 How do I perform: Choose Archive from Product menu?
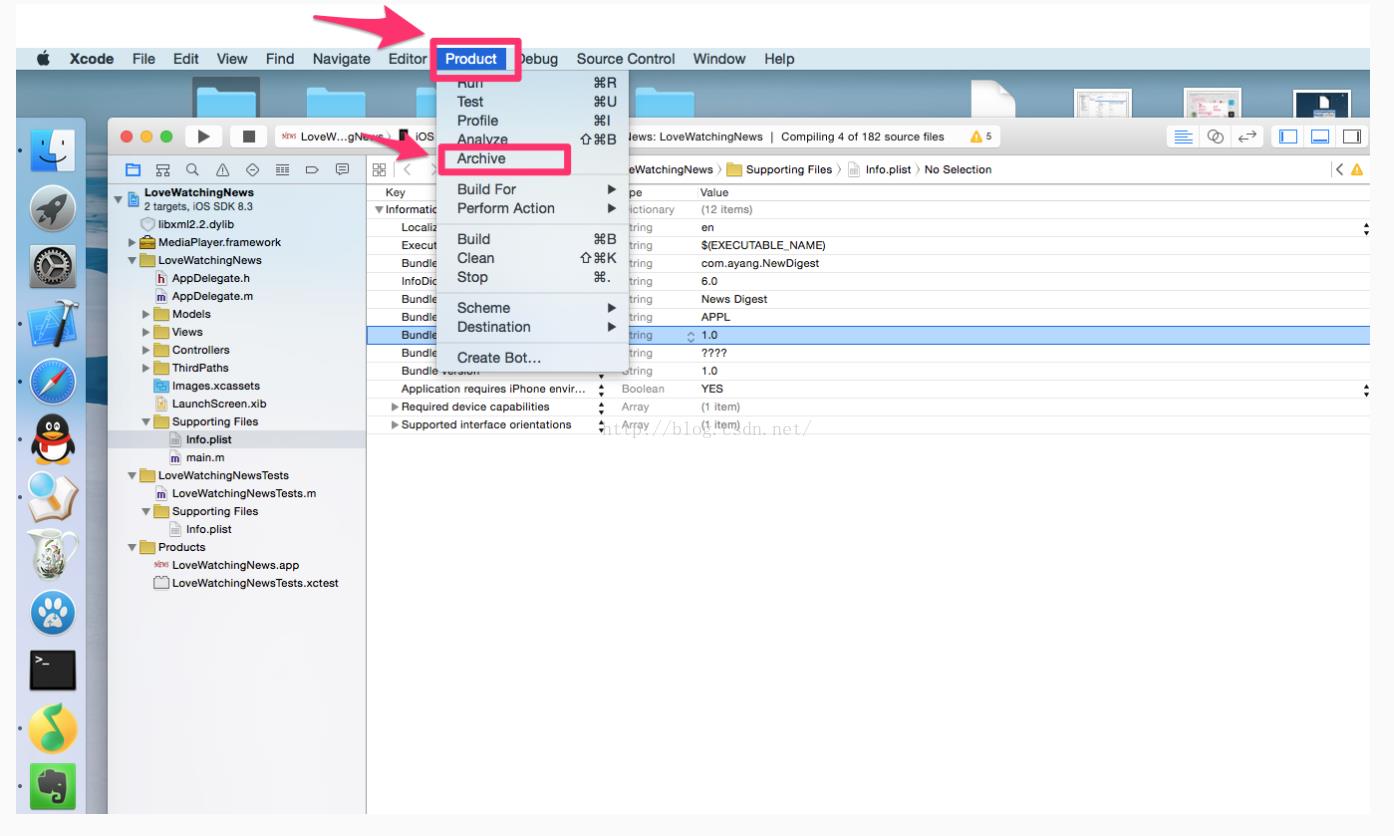pos(533,158)
